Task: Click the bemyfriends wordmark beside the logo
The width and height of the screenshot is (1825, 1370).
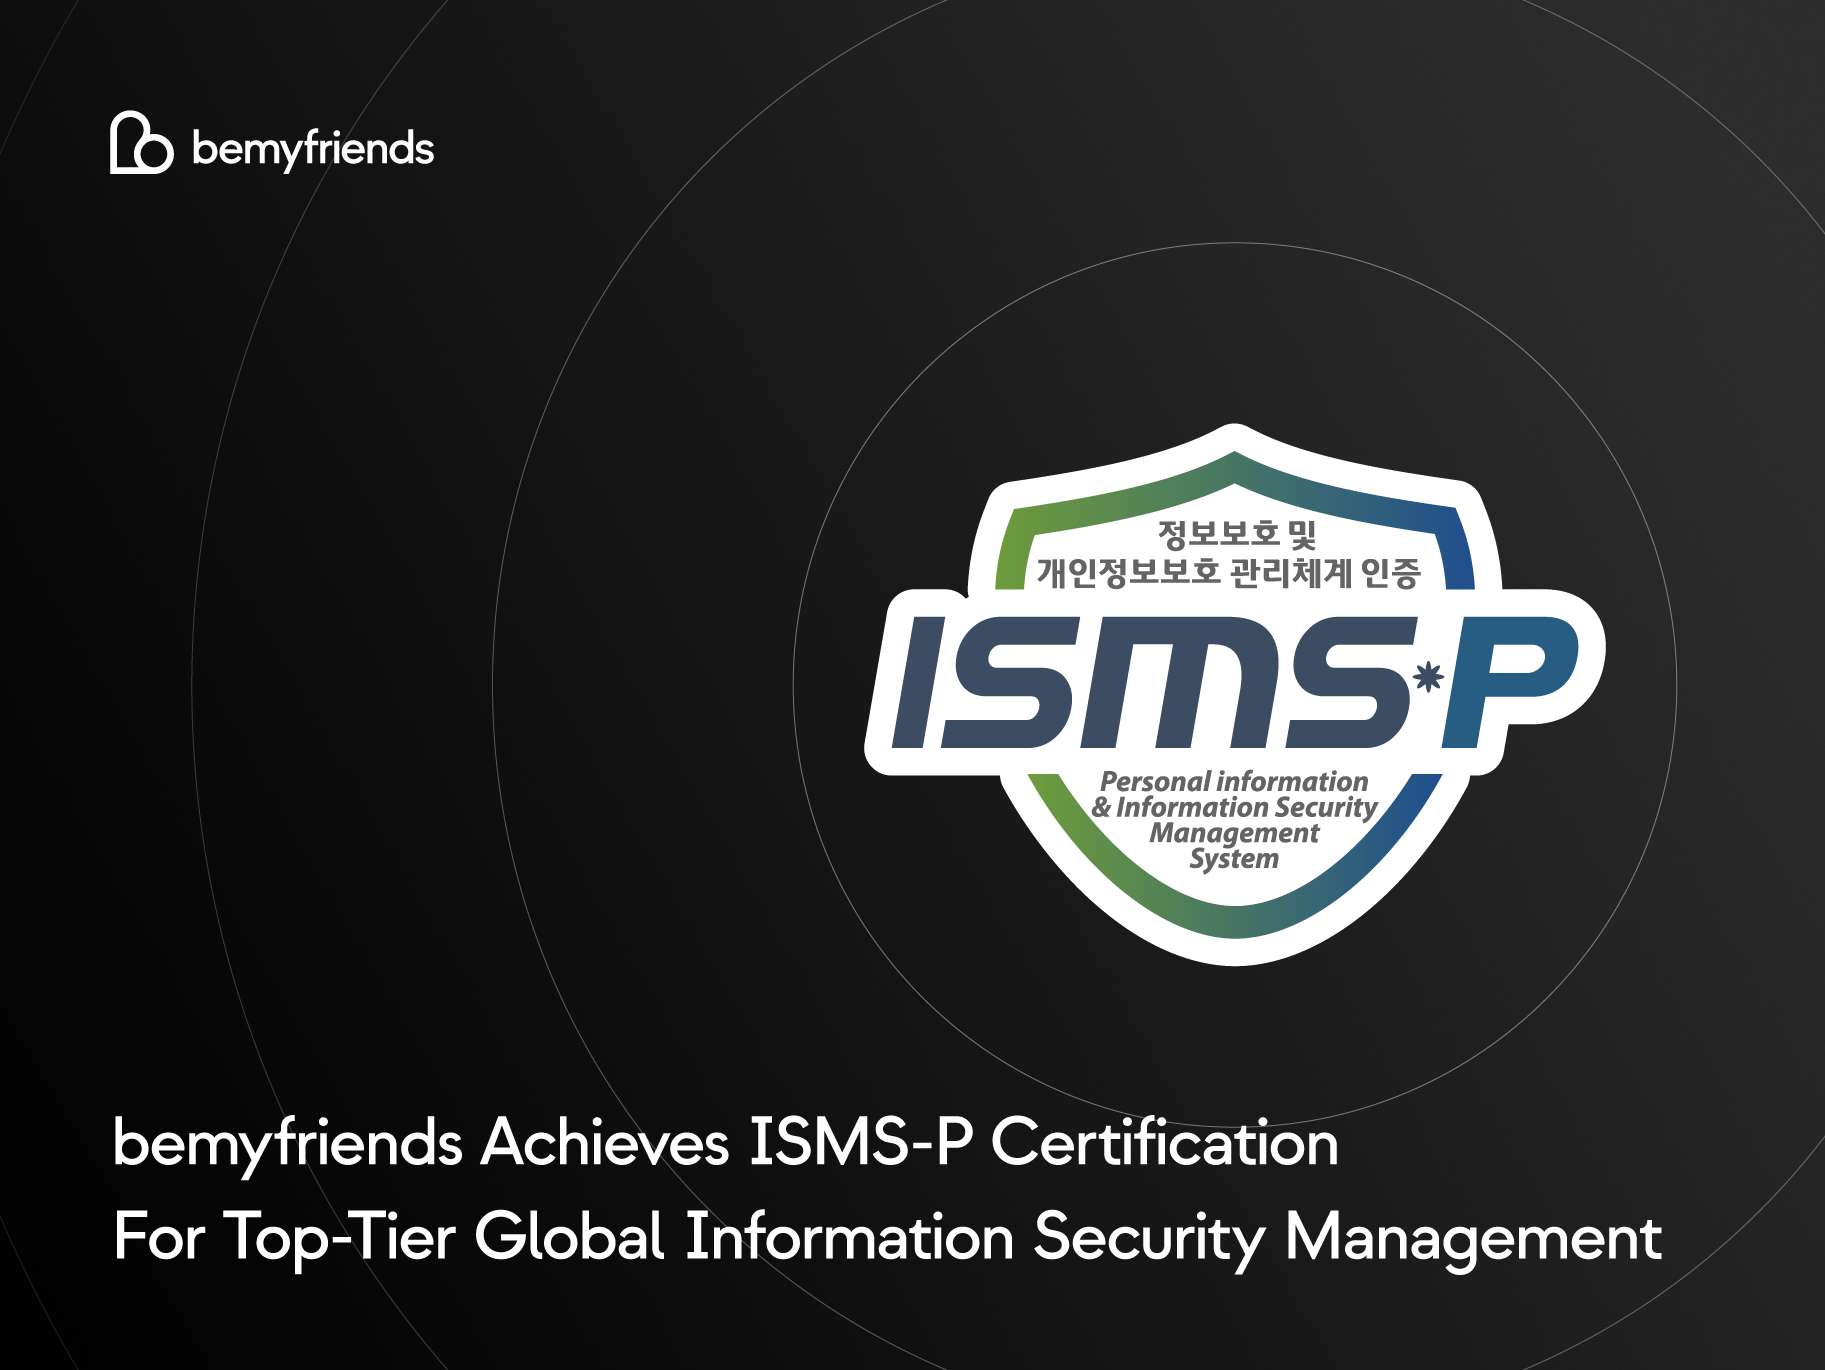Action: pyautogui.click(x=312, y=149)
